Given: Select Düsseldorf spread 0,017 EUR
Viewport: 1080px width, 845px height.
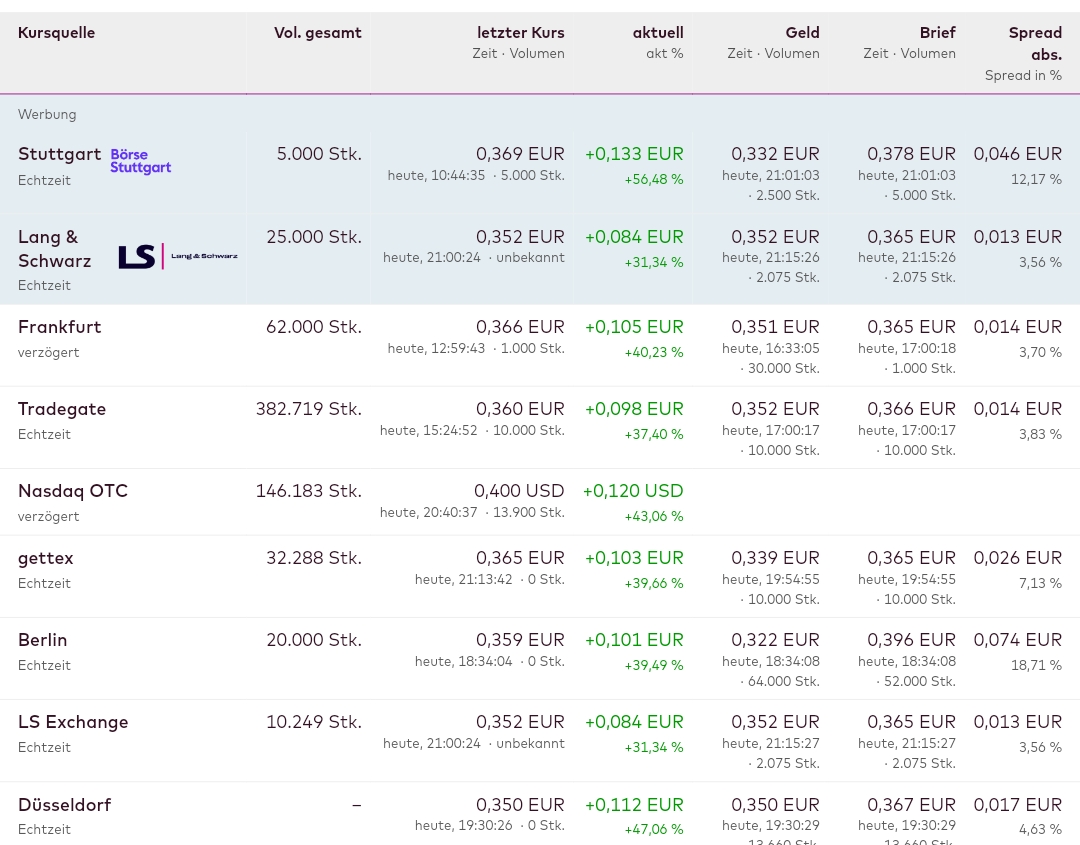Looking at the screenshot, I should tap(1017, 804).
